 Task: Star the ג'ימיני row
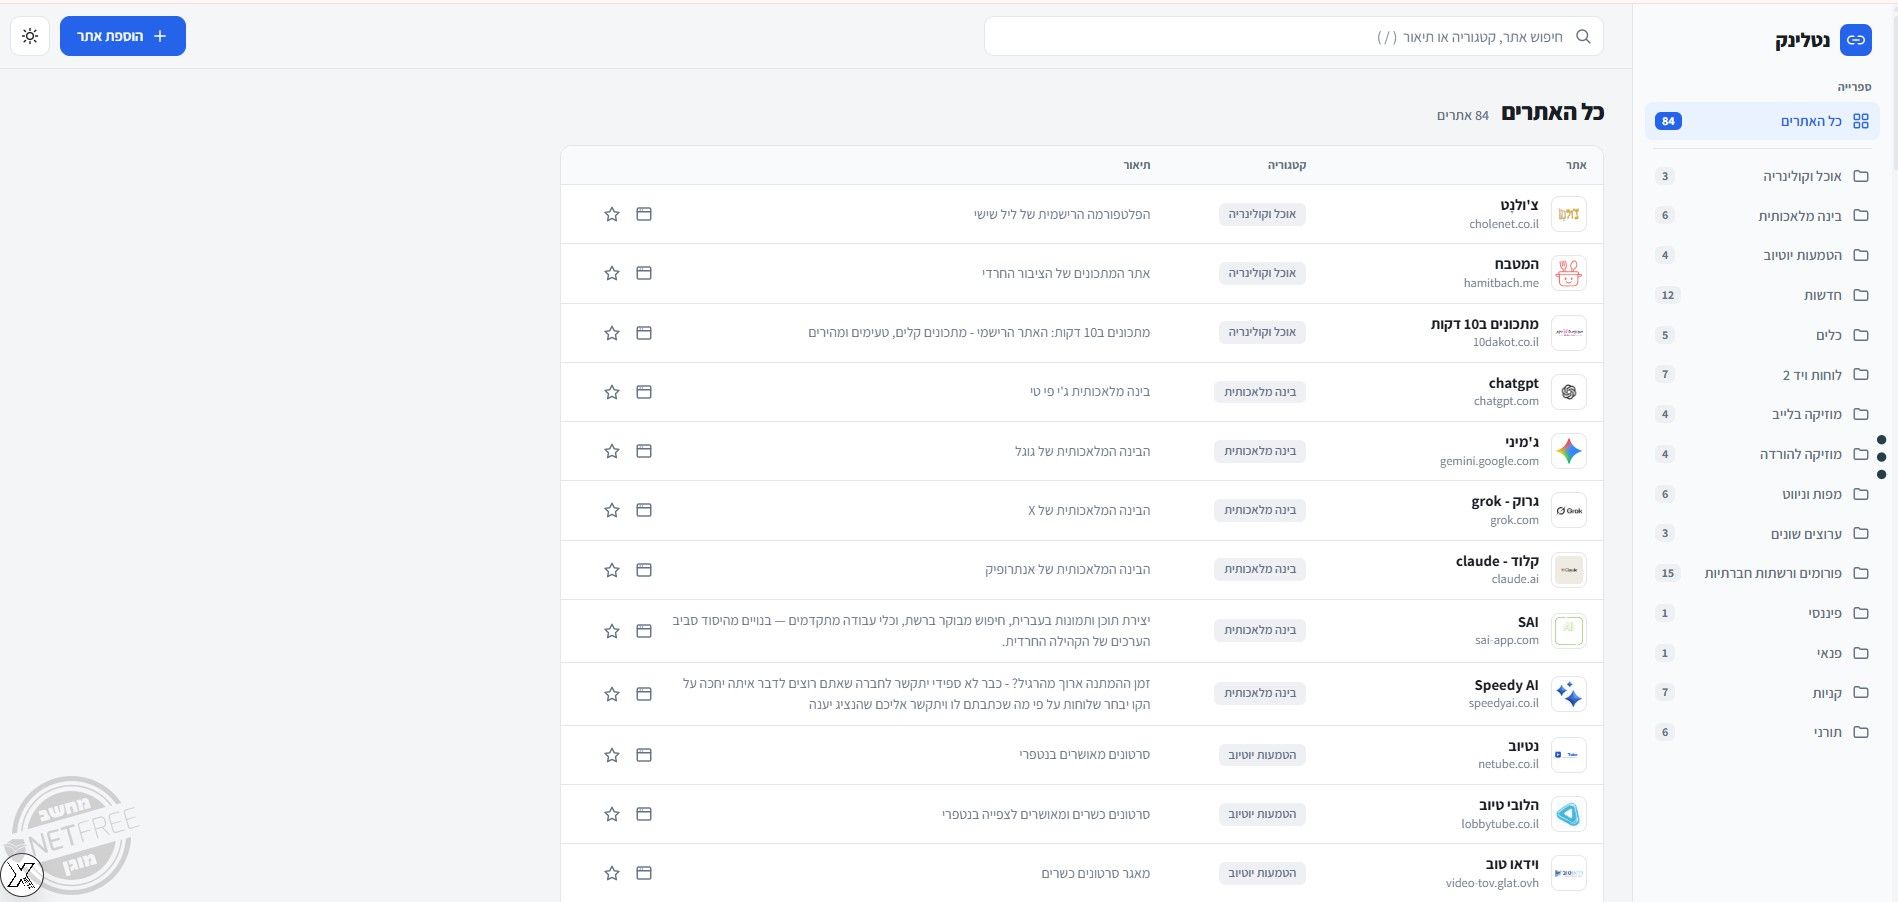(612, 451)
